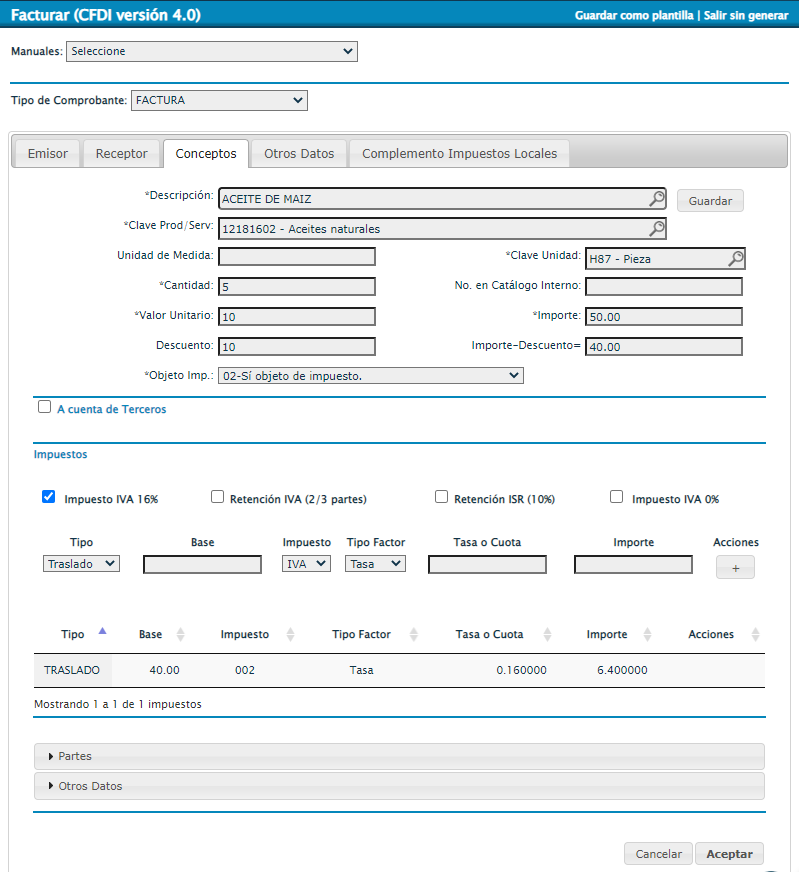
Task: Enable Retención IVA (2/3 partes) checkbox
Action: (x=217, y=497)
